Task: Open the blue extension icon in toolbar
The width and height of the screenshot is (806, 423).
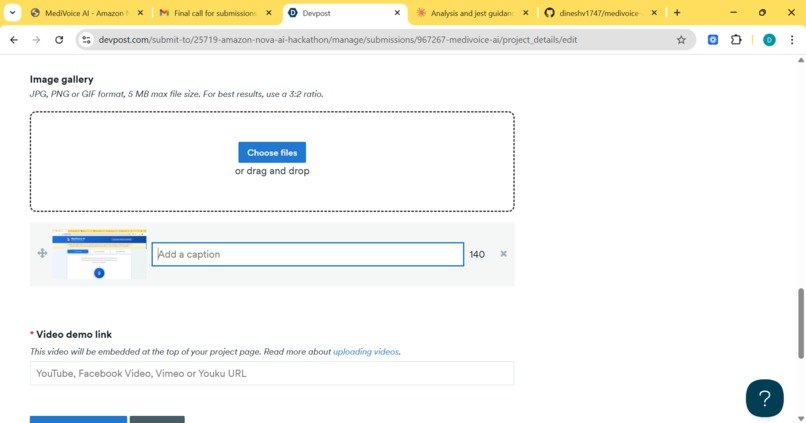Action: tap(713, 40)
